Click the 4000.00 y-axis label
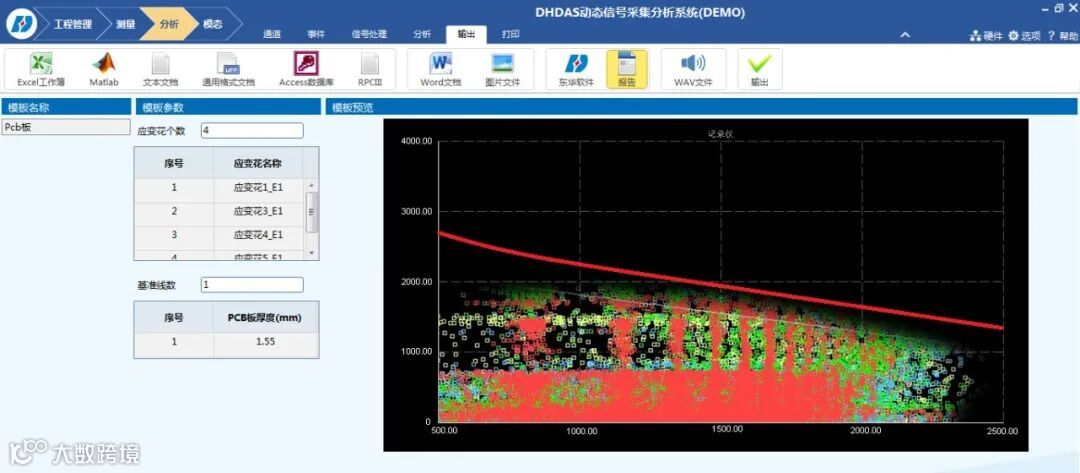Viewport: 1080px width, 473px height. click(416, 141)
